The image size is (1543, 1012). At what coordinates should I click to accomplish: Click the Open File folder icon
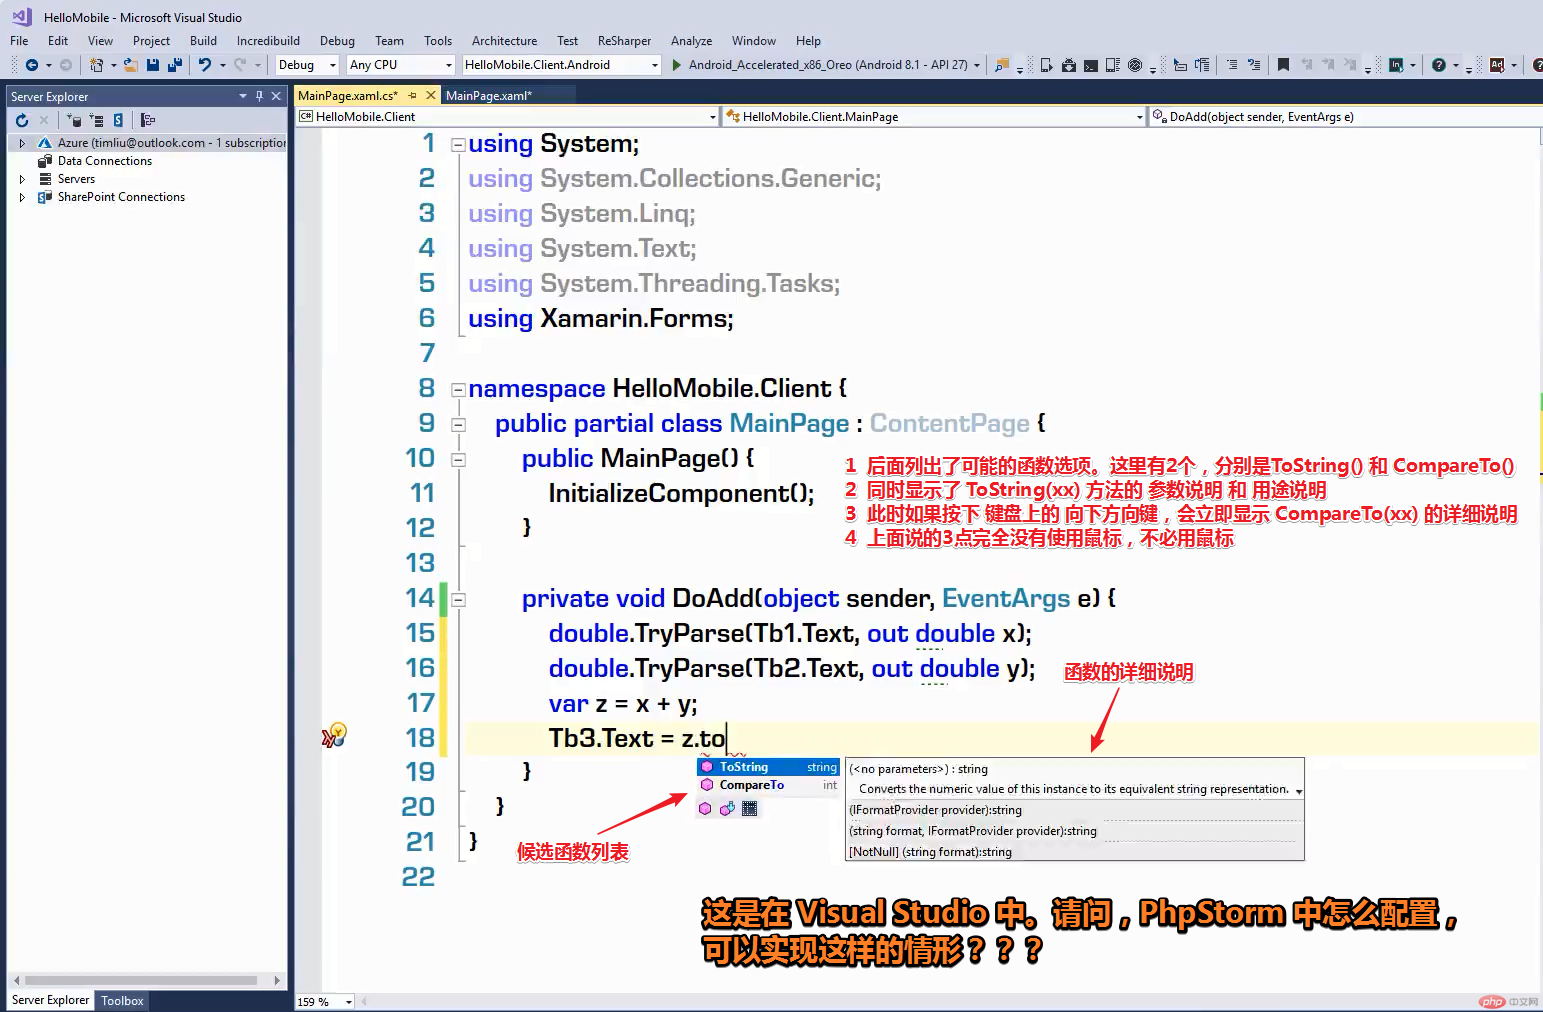click(131, 65)
